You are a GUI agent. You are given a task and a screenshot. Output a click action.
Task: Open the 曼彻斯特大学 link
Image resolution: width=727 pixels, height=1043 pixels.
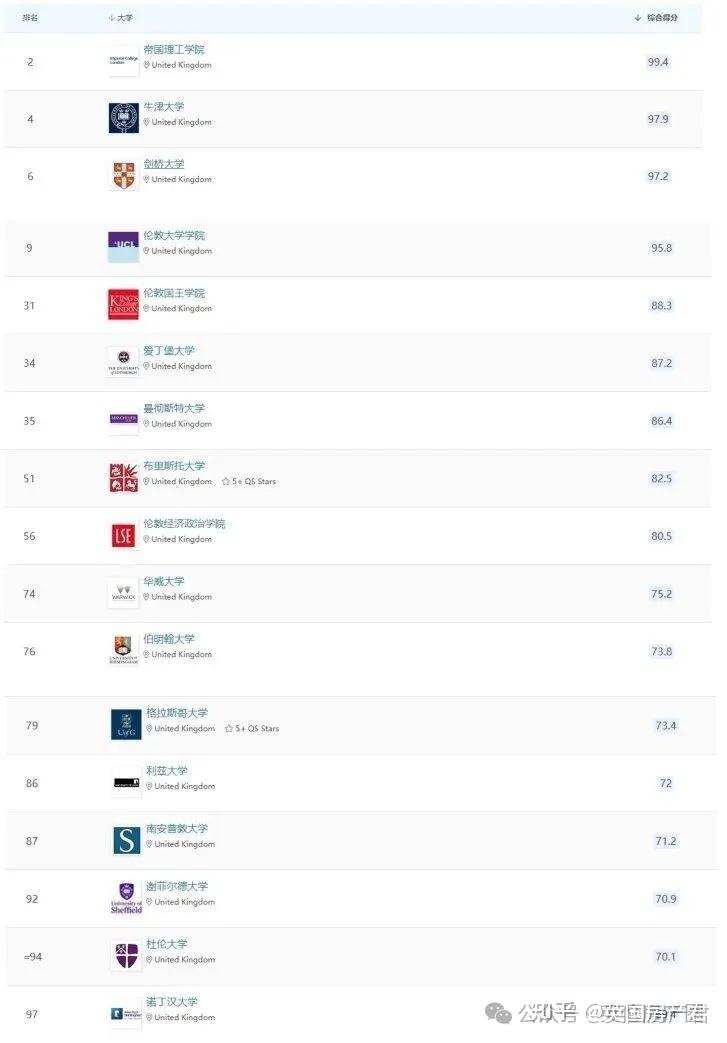point(174,408)
